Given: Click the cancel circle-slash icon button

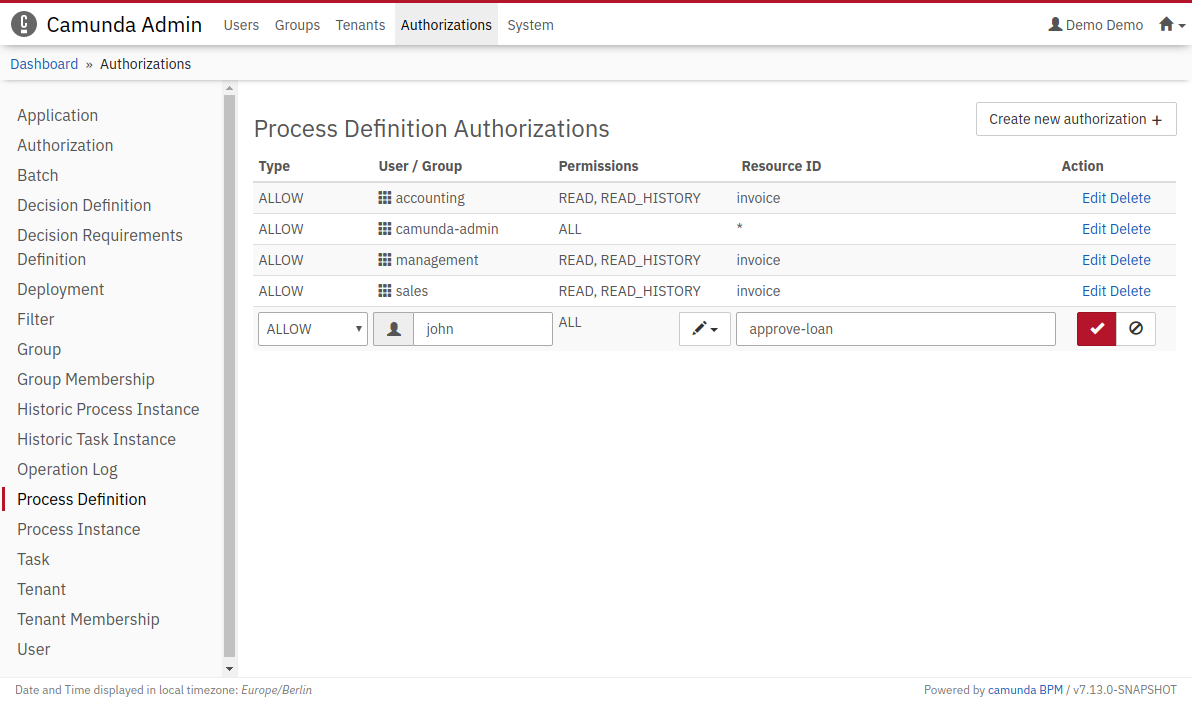Looking at the screenshot, I should pos(1136,329).
